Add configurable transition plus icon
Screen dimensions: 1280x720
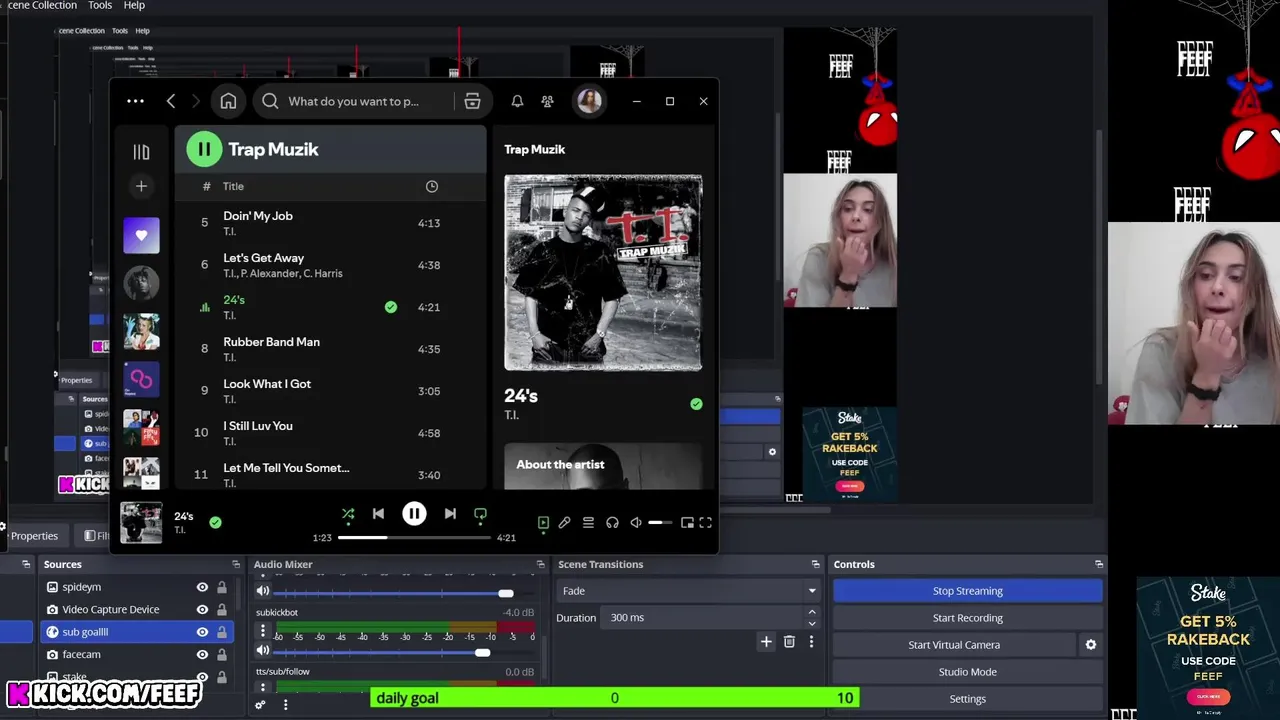(766, 642)
